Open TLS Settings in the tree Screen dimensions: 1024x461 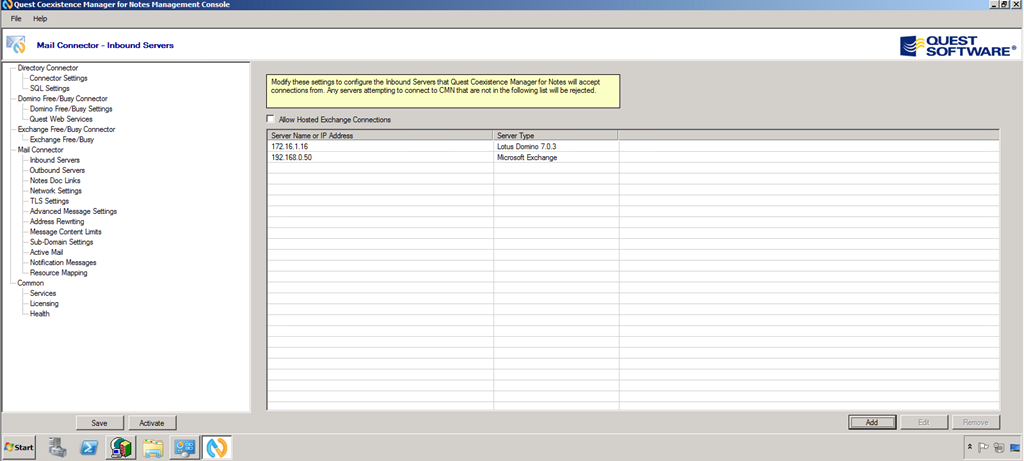(50, 201)
